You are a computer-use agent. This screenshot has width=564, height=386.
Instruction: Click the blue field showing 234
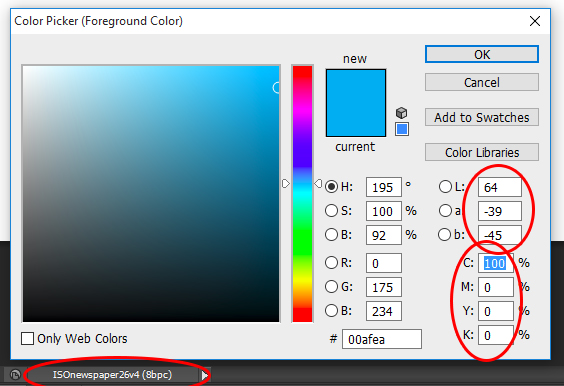[383, 311]
